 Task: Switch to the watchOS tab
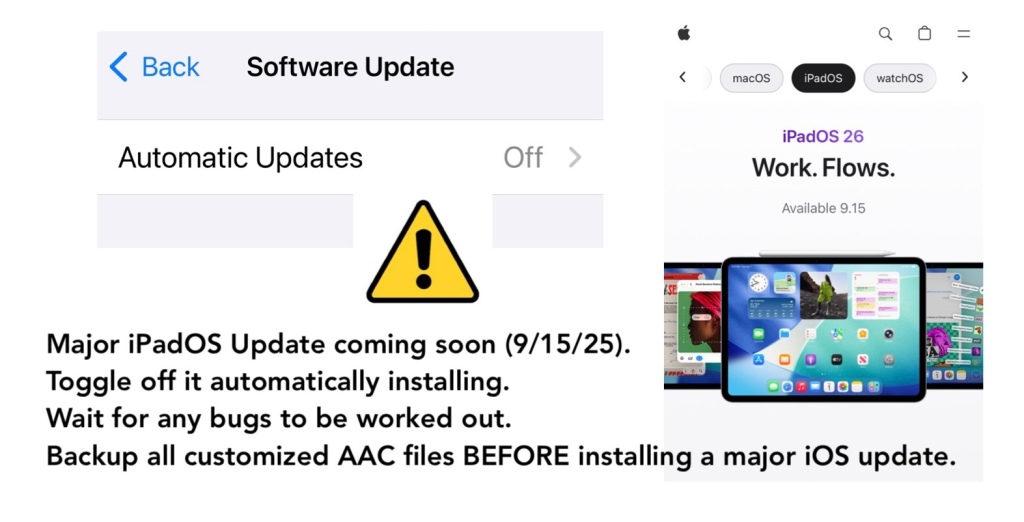click(899, 78)
